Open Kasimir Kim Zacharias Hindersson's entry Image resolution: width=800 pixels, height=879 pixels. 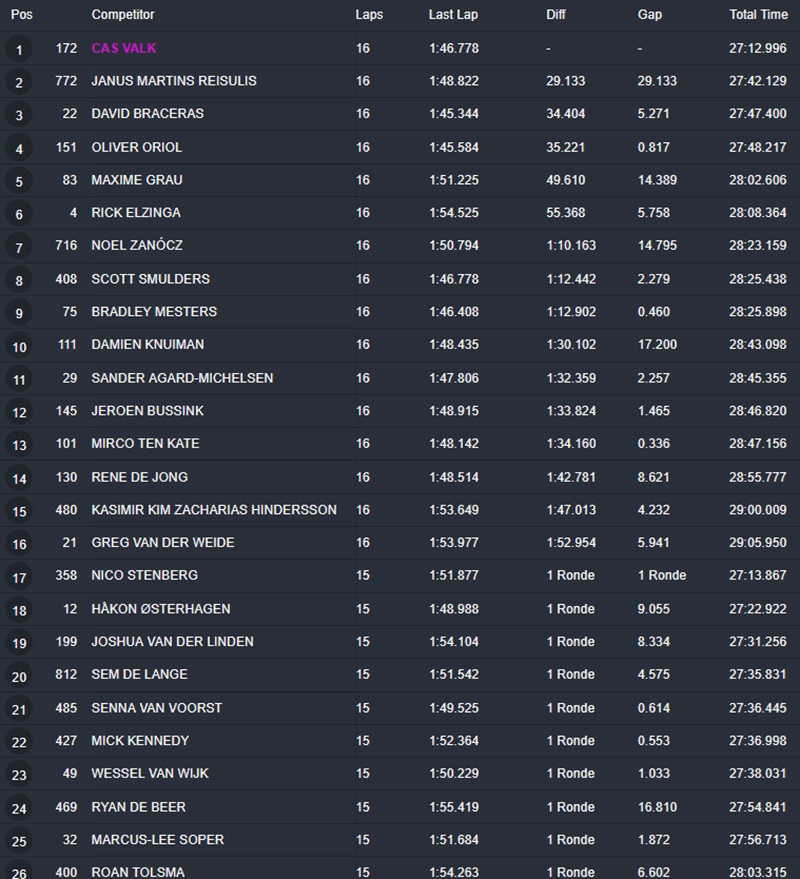(x=214, y=510)
